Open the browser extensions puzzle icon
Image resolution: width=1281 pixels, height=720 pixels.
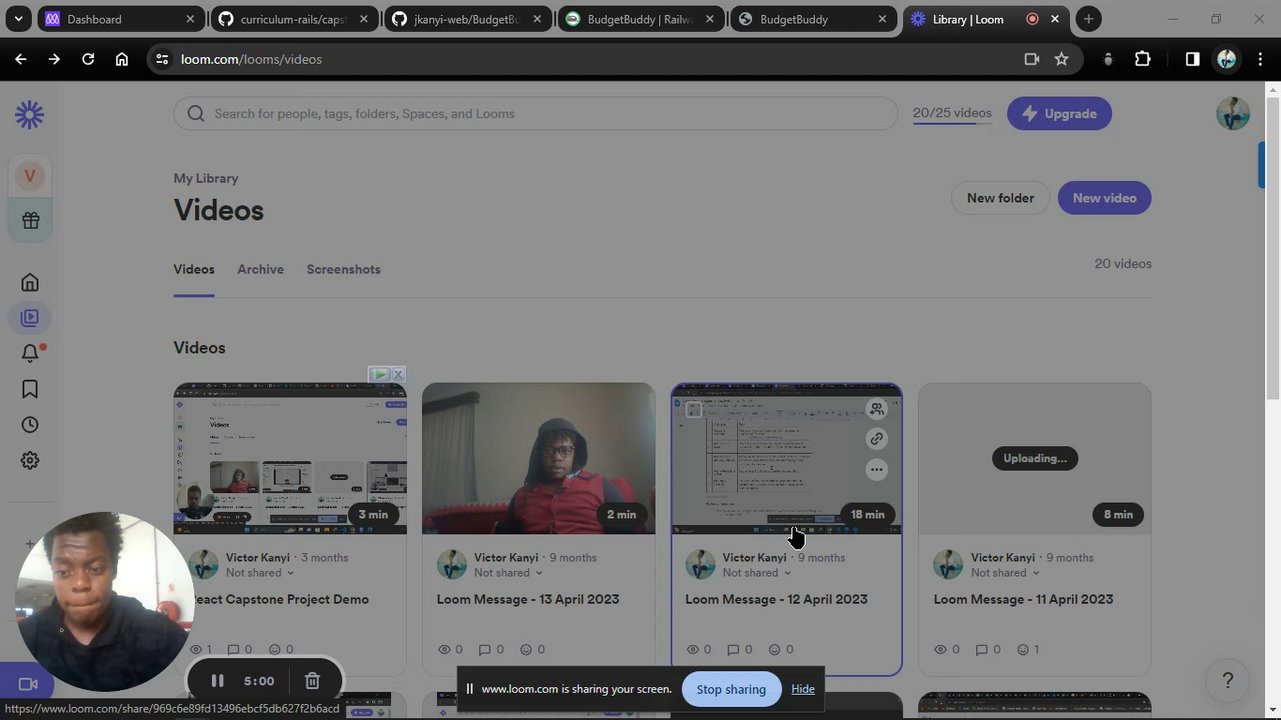click(x=1143, y=59)
